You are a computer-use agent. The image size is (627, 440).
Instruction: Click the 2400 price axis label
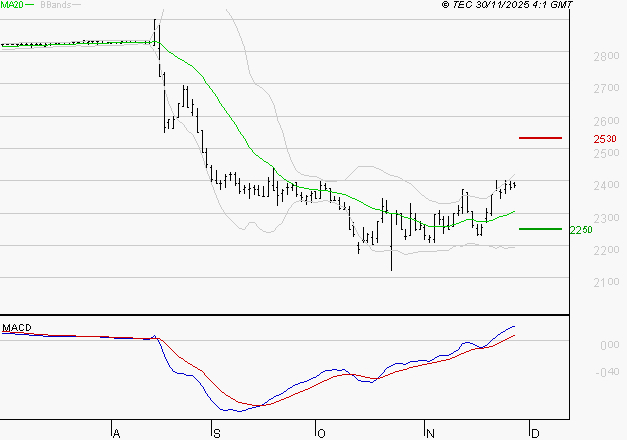tap(607, 186)
